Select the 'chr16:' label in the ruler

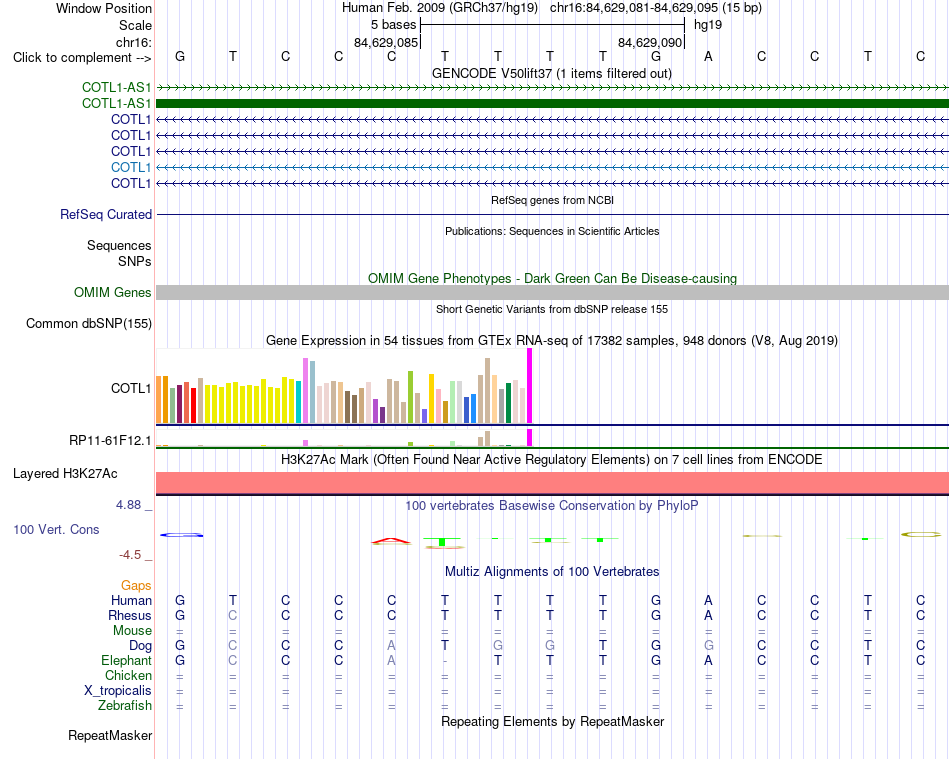(133, 42)
